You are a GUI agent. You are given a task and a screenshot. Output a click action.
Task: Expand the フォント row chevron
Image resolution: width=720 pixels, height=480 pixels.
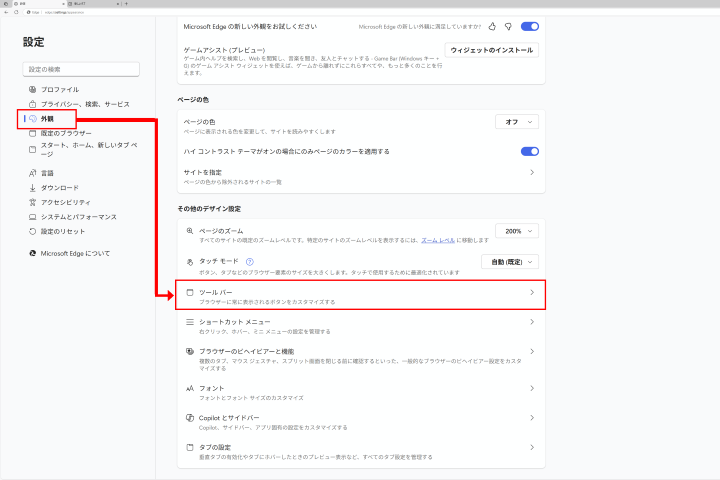pyautogui.click(x=532, y=388)
